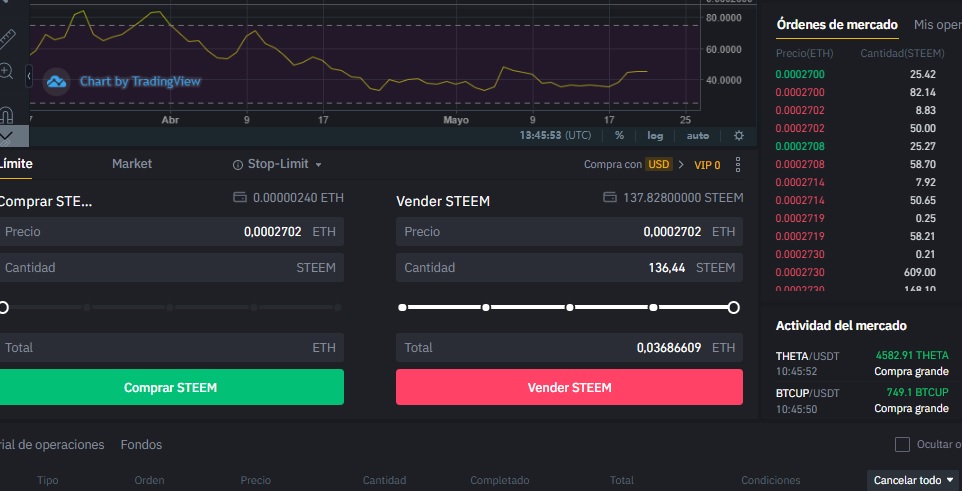Toggle log scale on chart

tap(655, 136)
